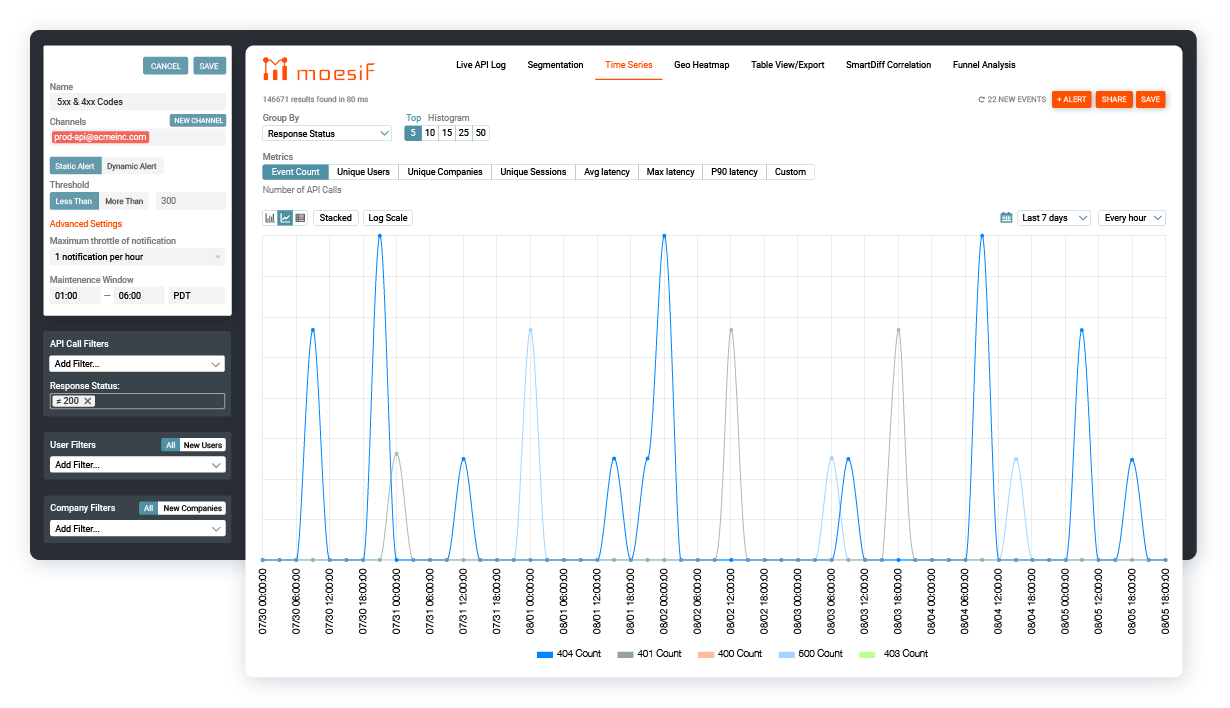The width and height of the screenshot is (1230, 708).
Task: Remove the ≠ 200 response status filter
Action: 88,401
